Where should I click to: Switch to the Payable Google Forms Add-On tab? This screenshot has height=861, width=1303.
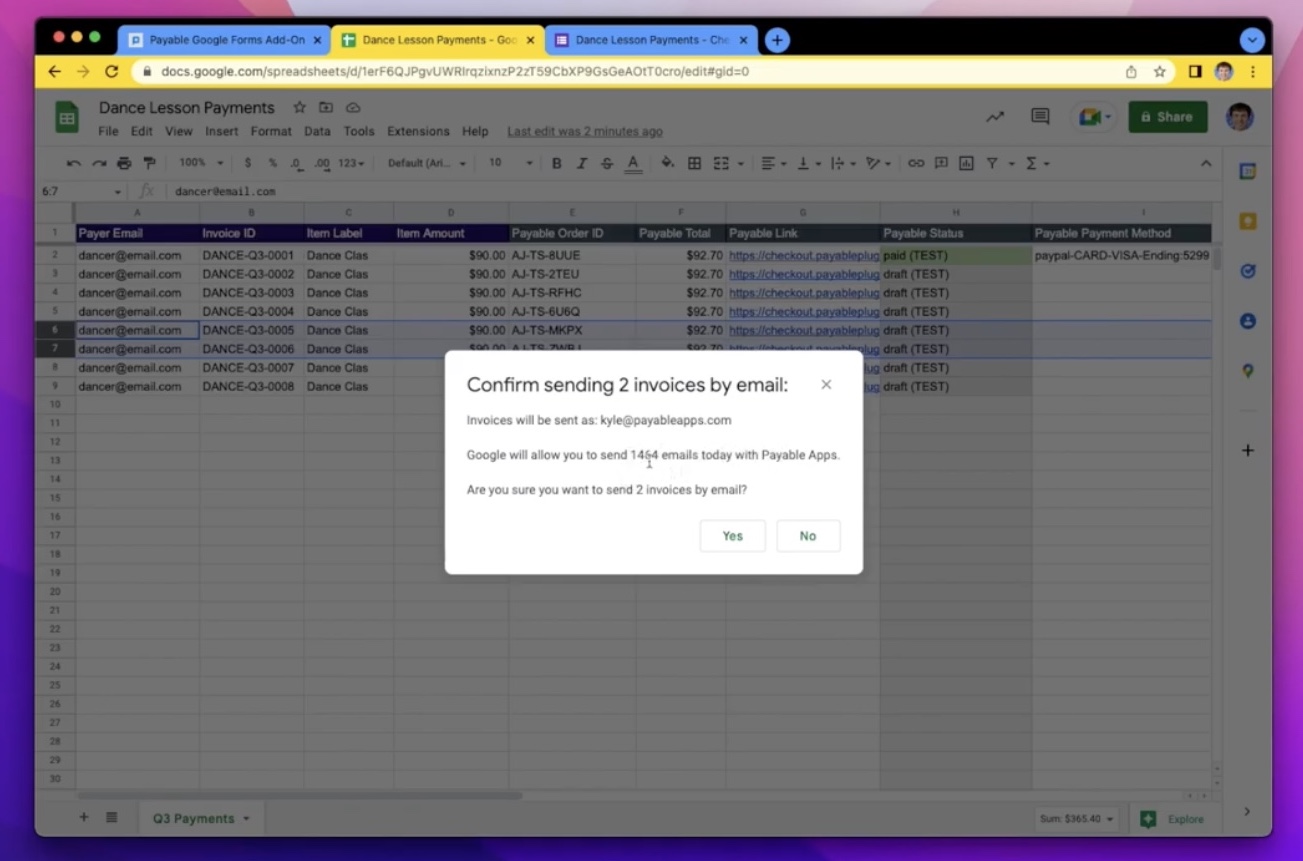pyautogui.click(x=224, y=40)
